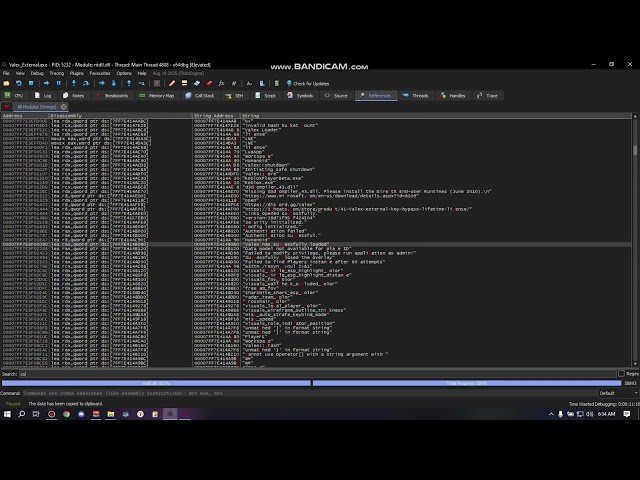Select the "Initiating safe shutdown" string row
Viewport: 640px width, 480px height.
[316, 169]
